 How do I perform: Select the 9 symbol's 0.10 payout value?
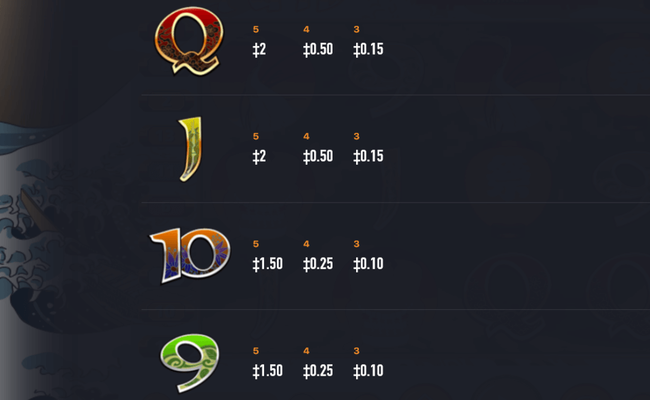pyautogui.click(x=369, y=371)
